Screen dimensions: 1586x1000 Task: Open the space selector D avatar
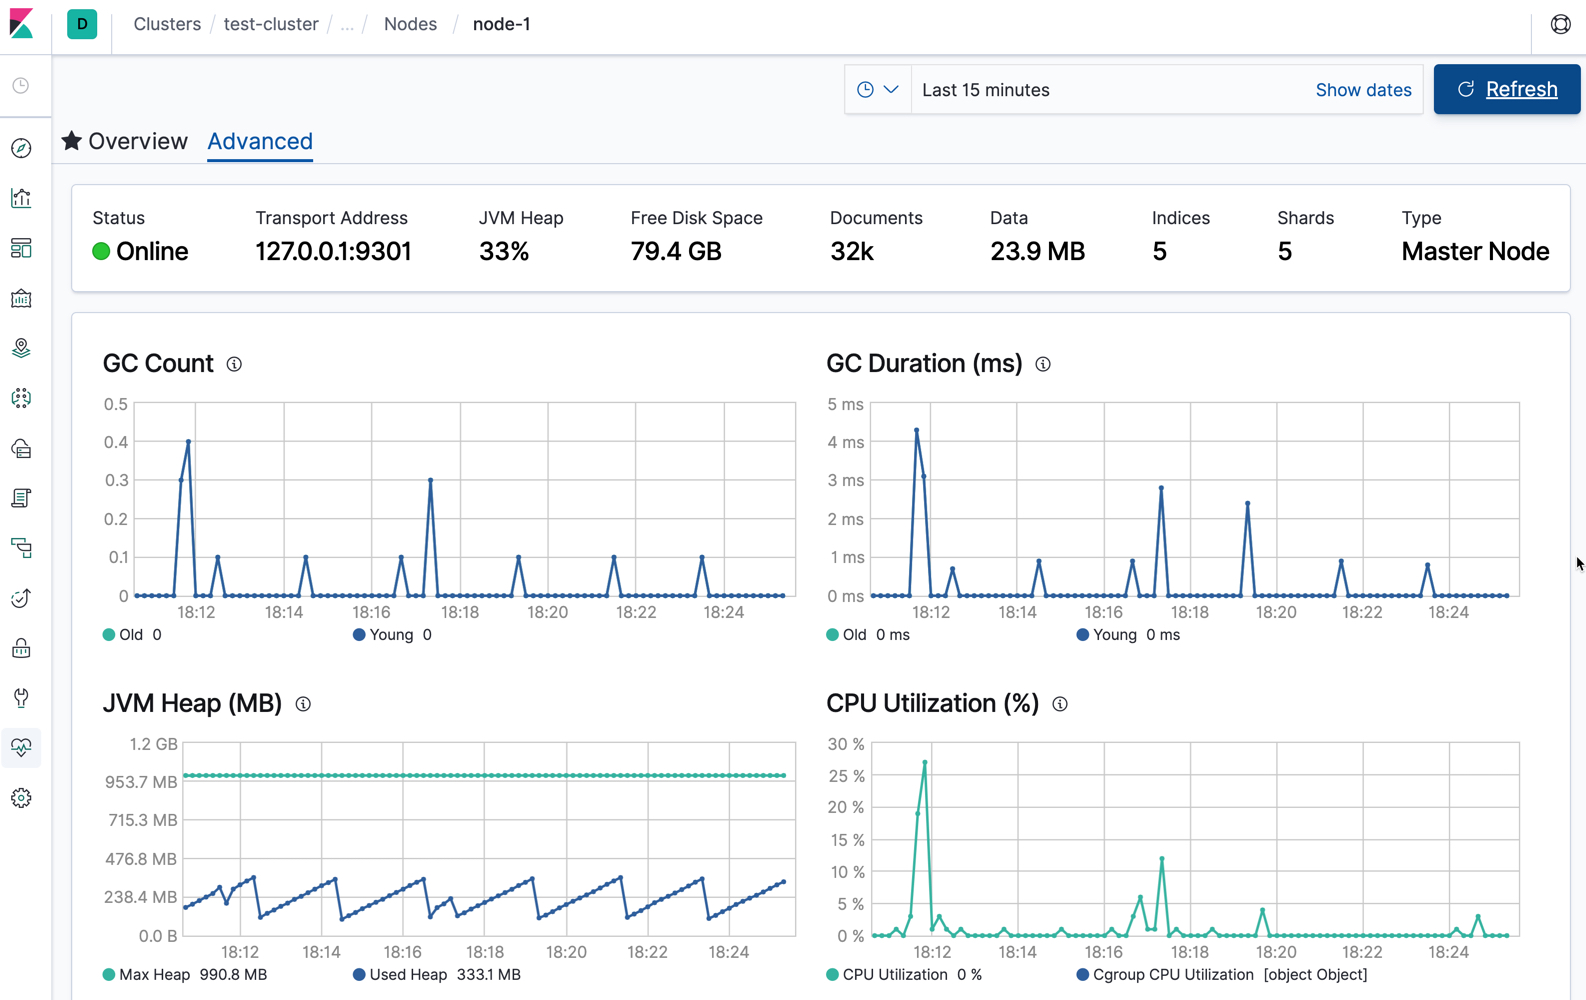(x=82, y=24)
